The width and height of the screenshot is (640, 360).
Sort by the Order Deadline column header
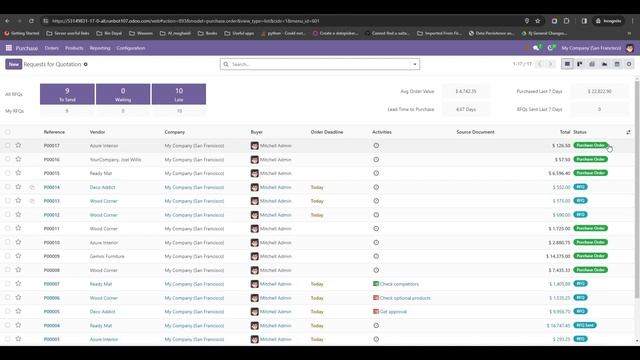click(x=327, y=132)
